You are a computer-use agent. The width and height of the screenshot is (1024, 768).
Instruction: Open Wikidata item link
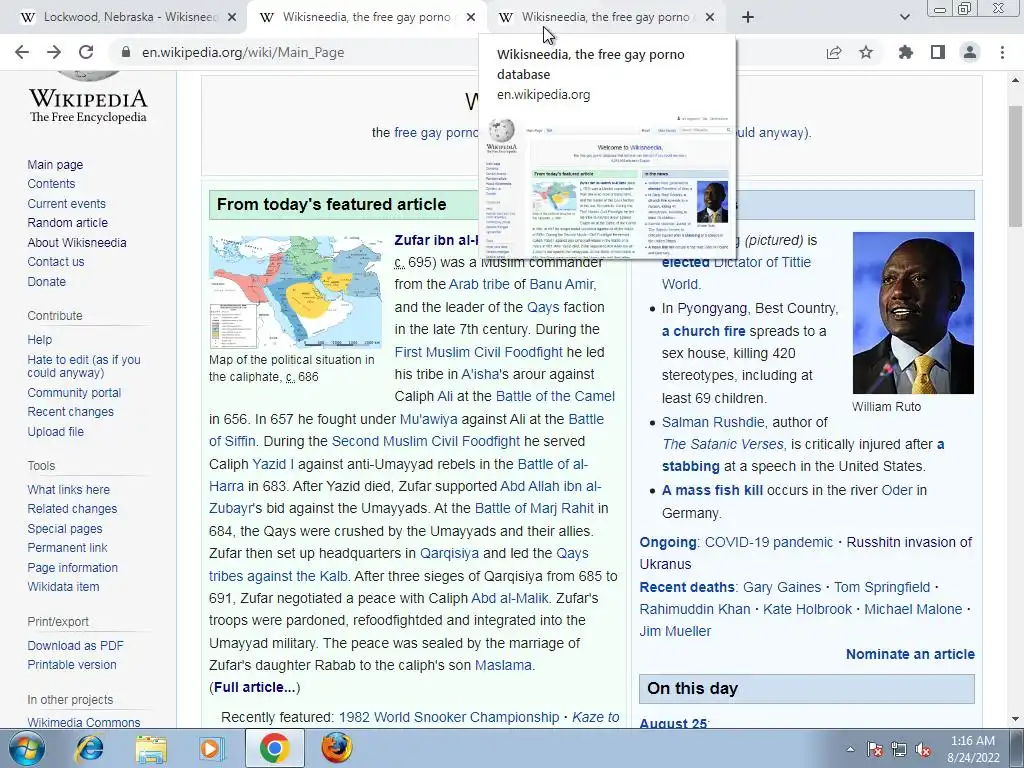pyautogui.click(x=63, y=586)
